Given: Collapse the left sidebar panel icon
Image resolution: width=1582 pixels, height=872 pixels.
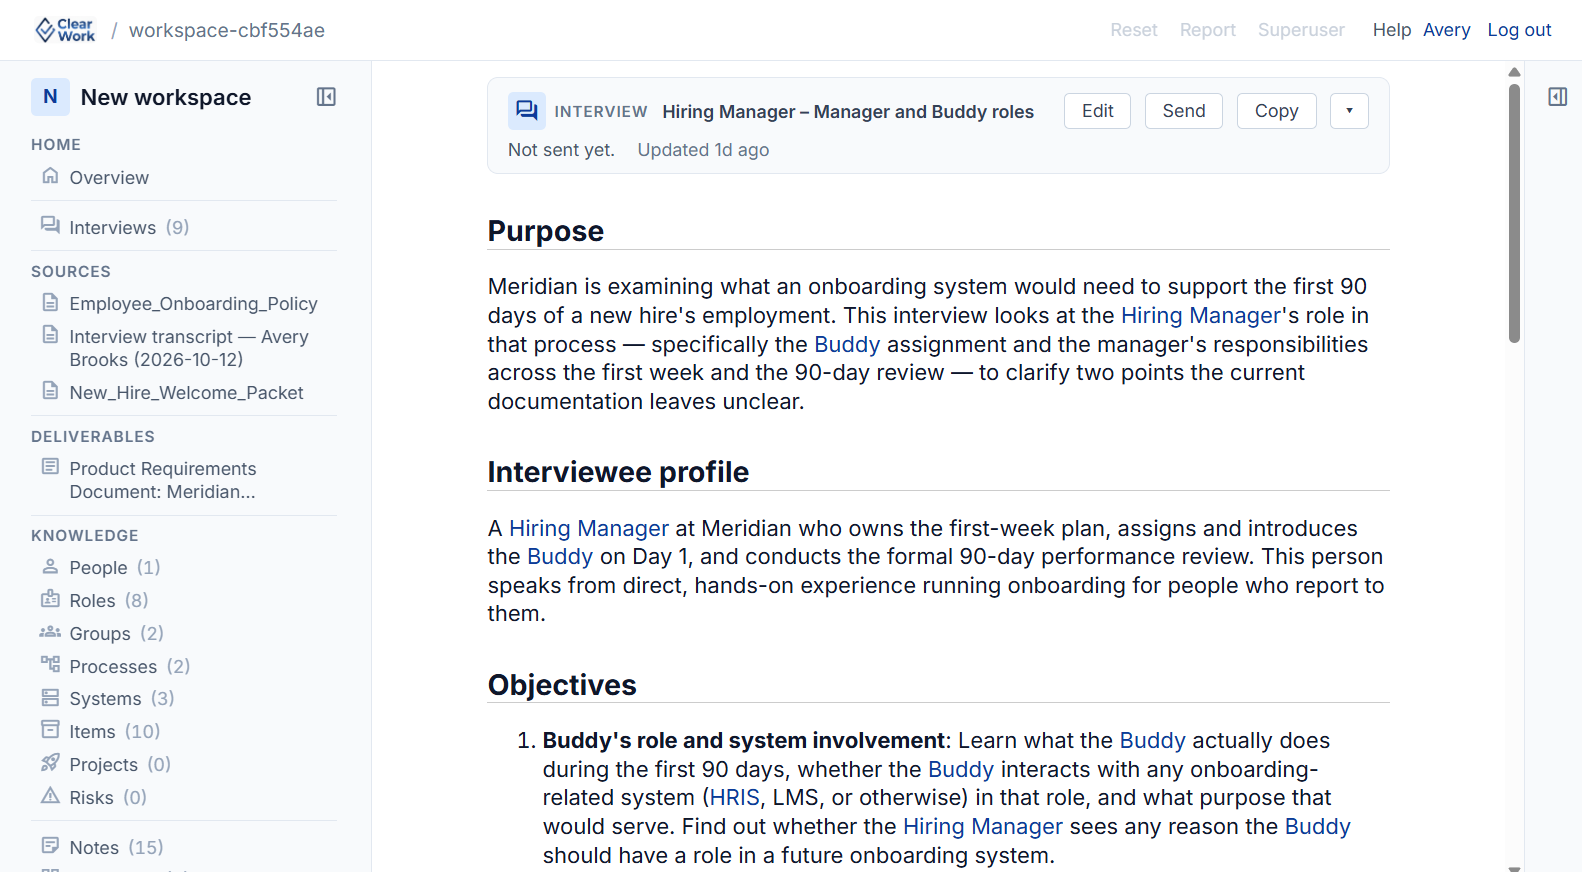Looking at the screenshot, I should click(x=326, y=97).
